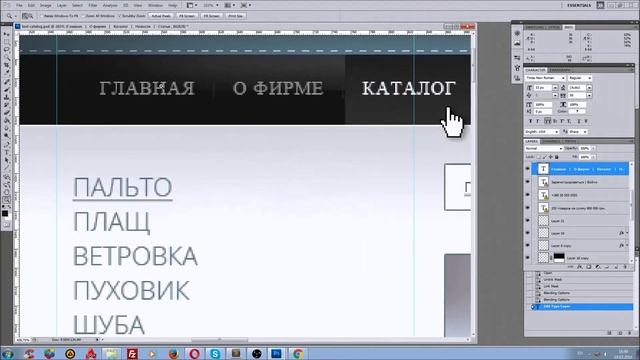The image size is (640, 360).
Task: Select the Move tool in toolbox
Action: click(7, 34)
